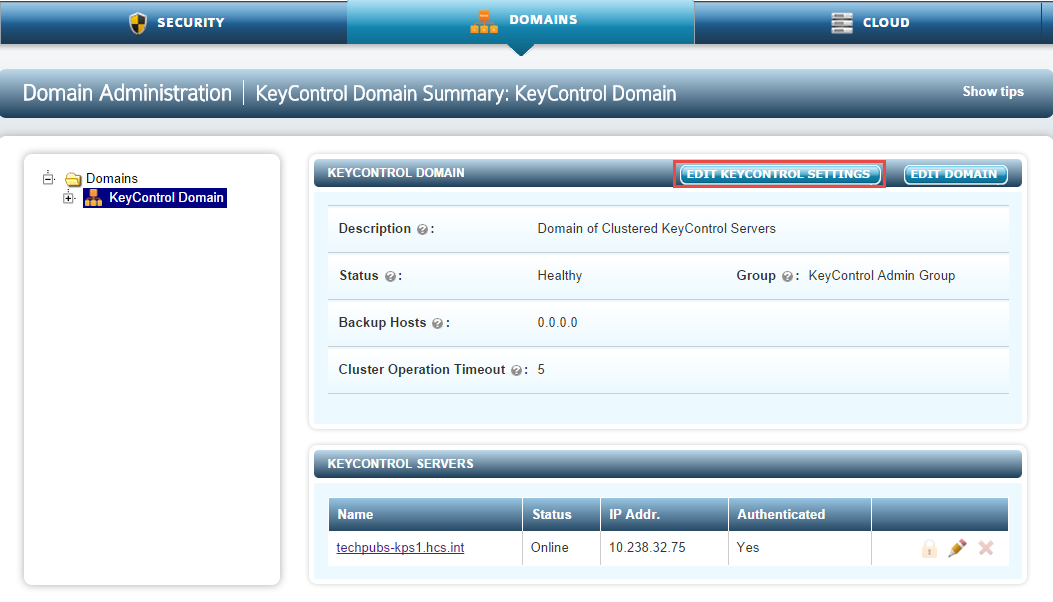Click the Authenticated value Yes
Viewport: 1053px width, 602px height.
coord(747,548)
